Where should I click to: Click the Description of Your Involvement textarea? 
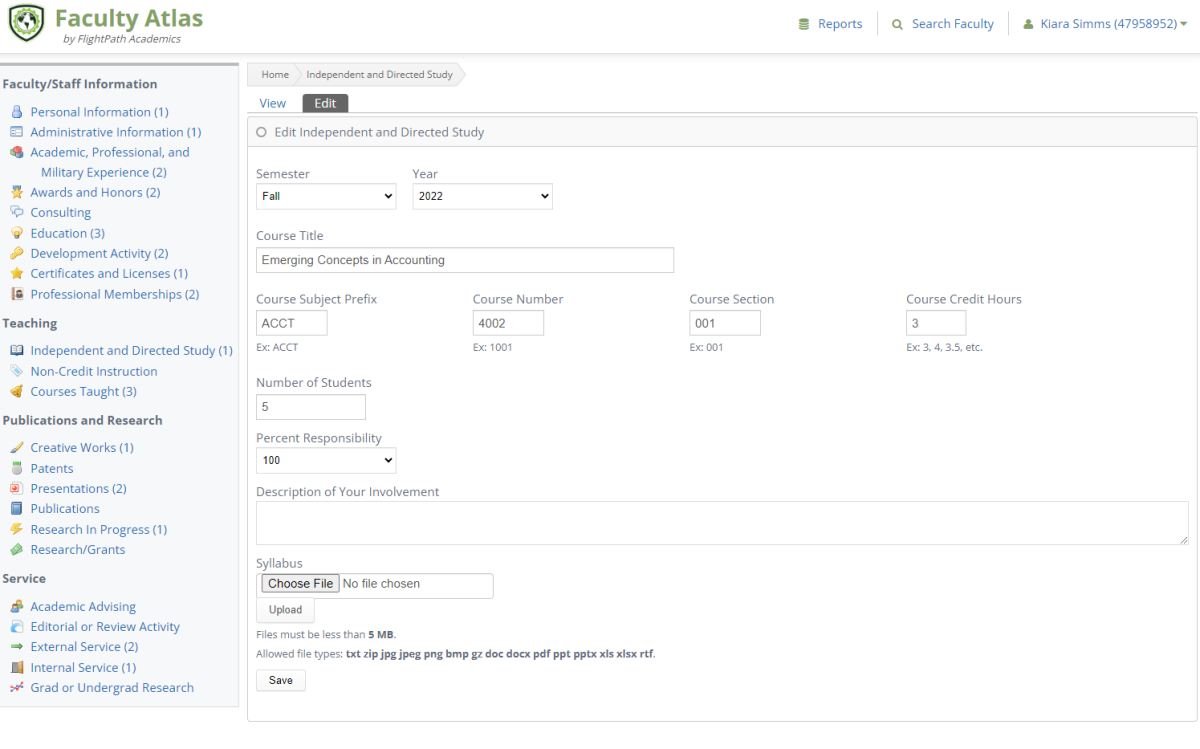722,523
